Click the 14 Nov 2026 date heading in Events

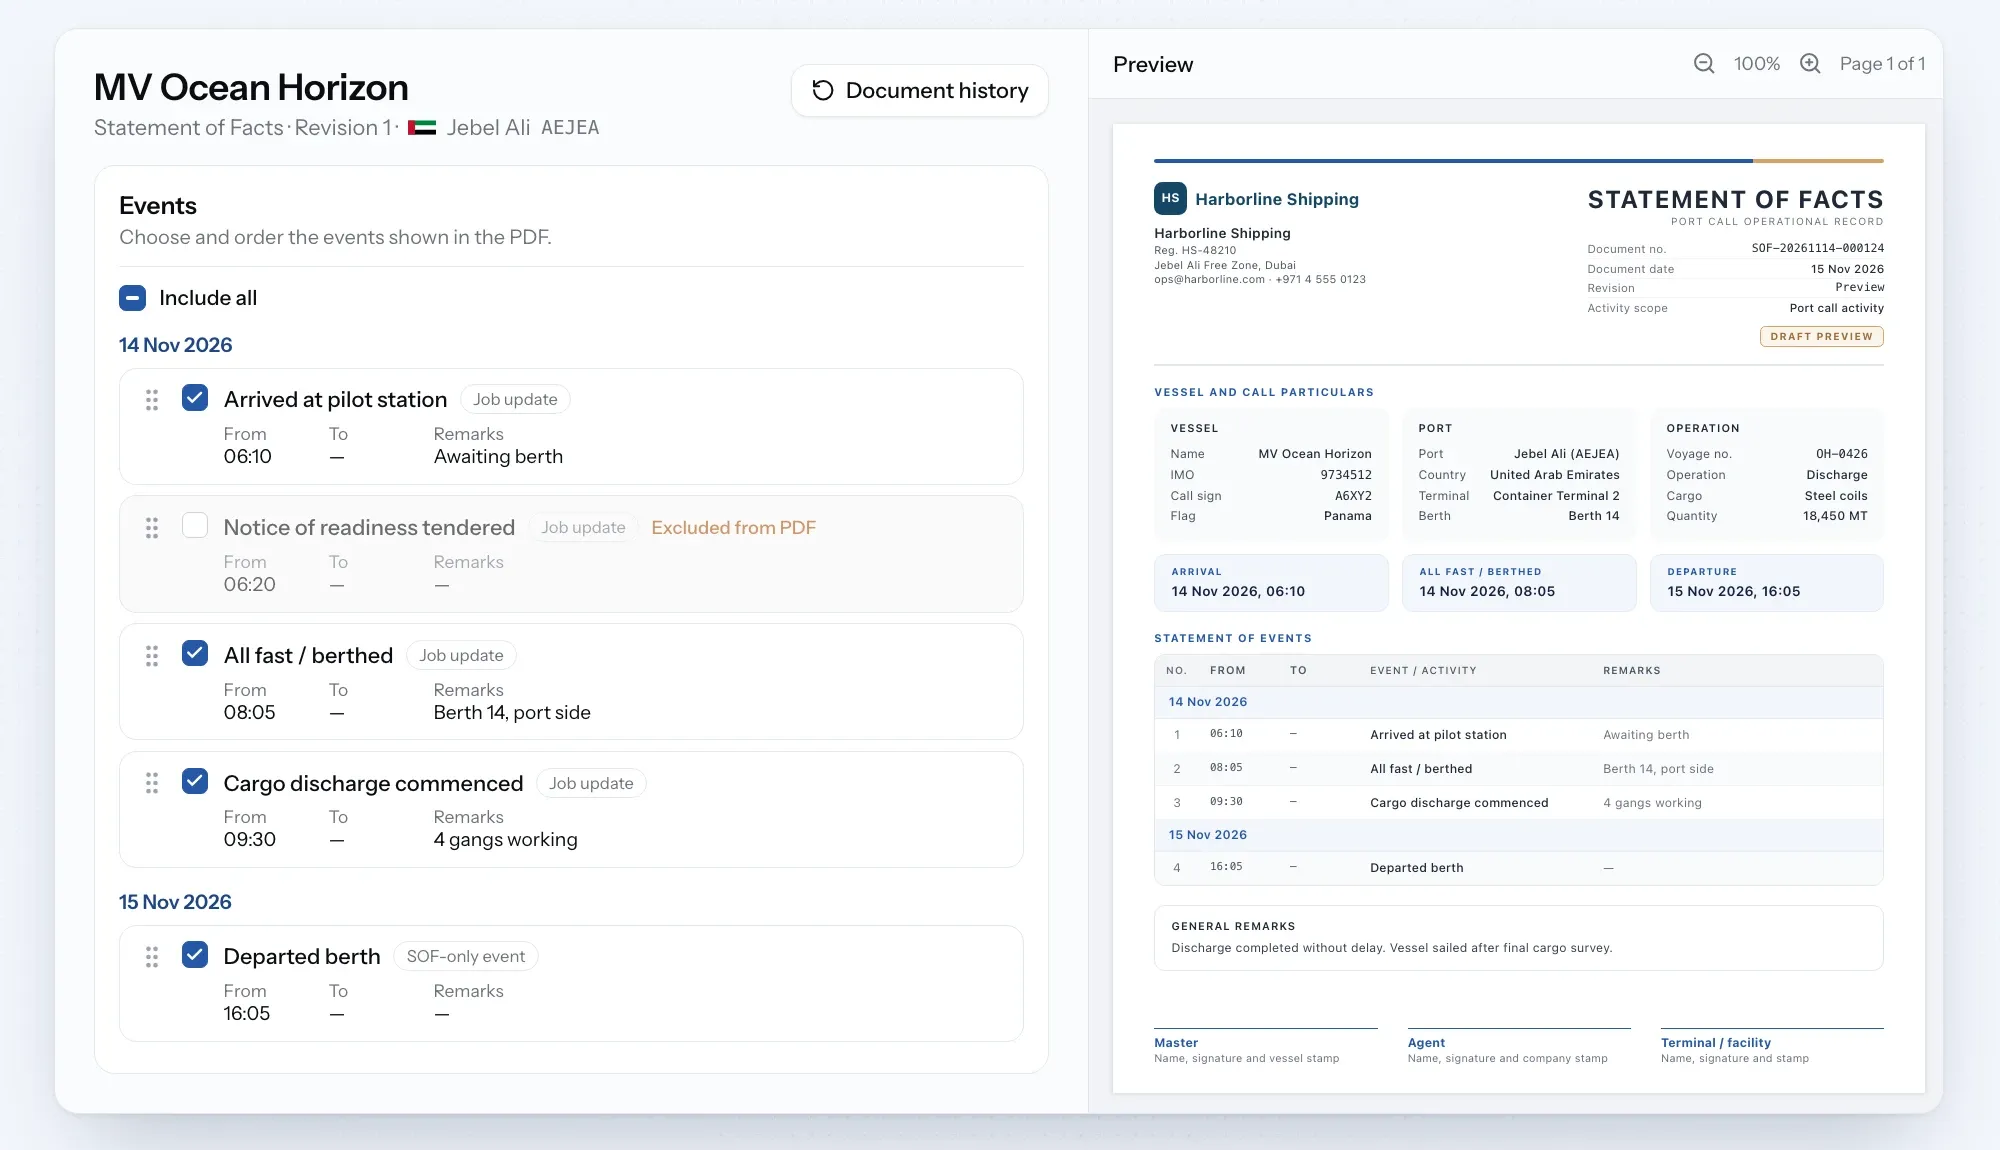(x=175, y=345)
